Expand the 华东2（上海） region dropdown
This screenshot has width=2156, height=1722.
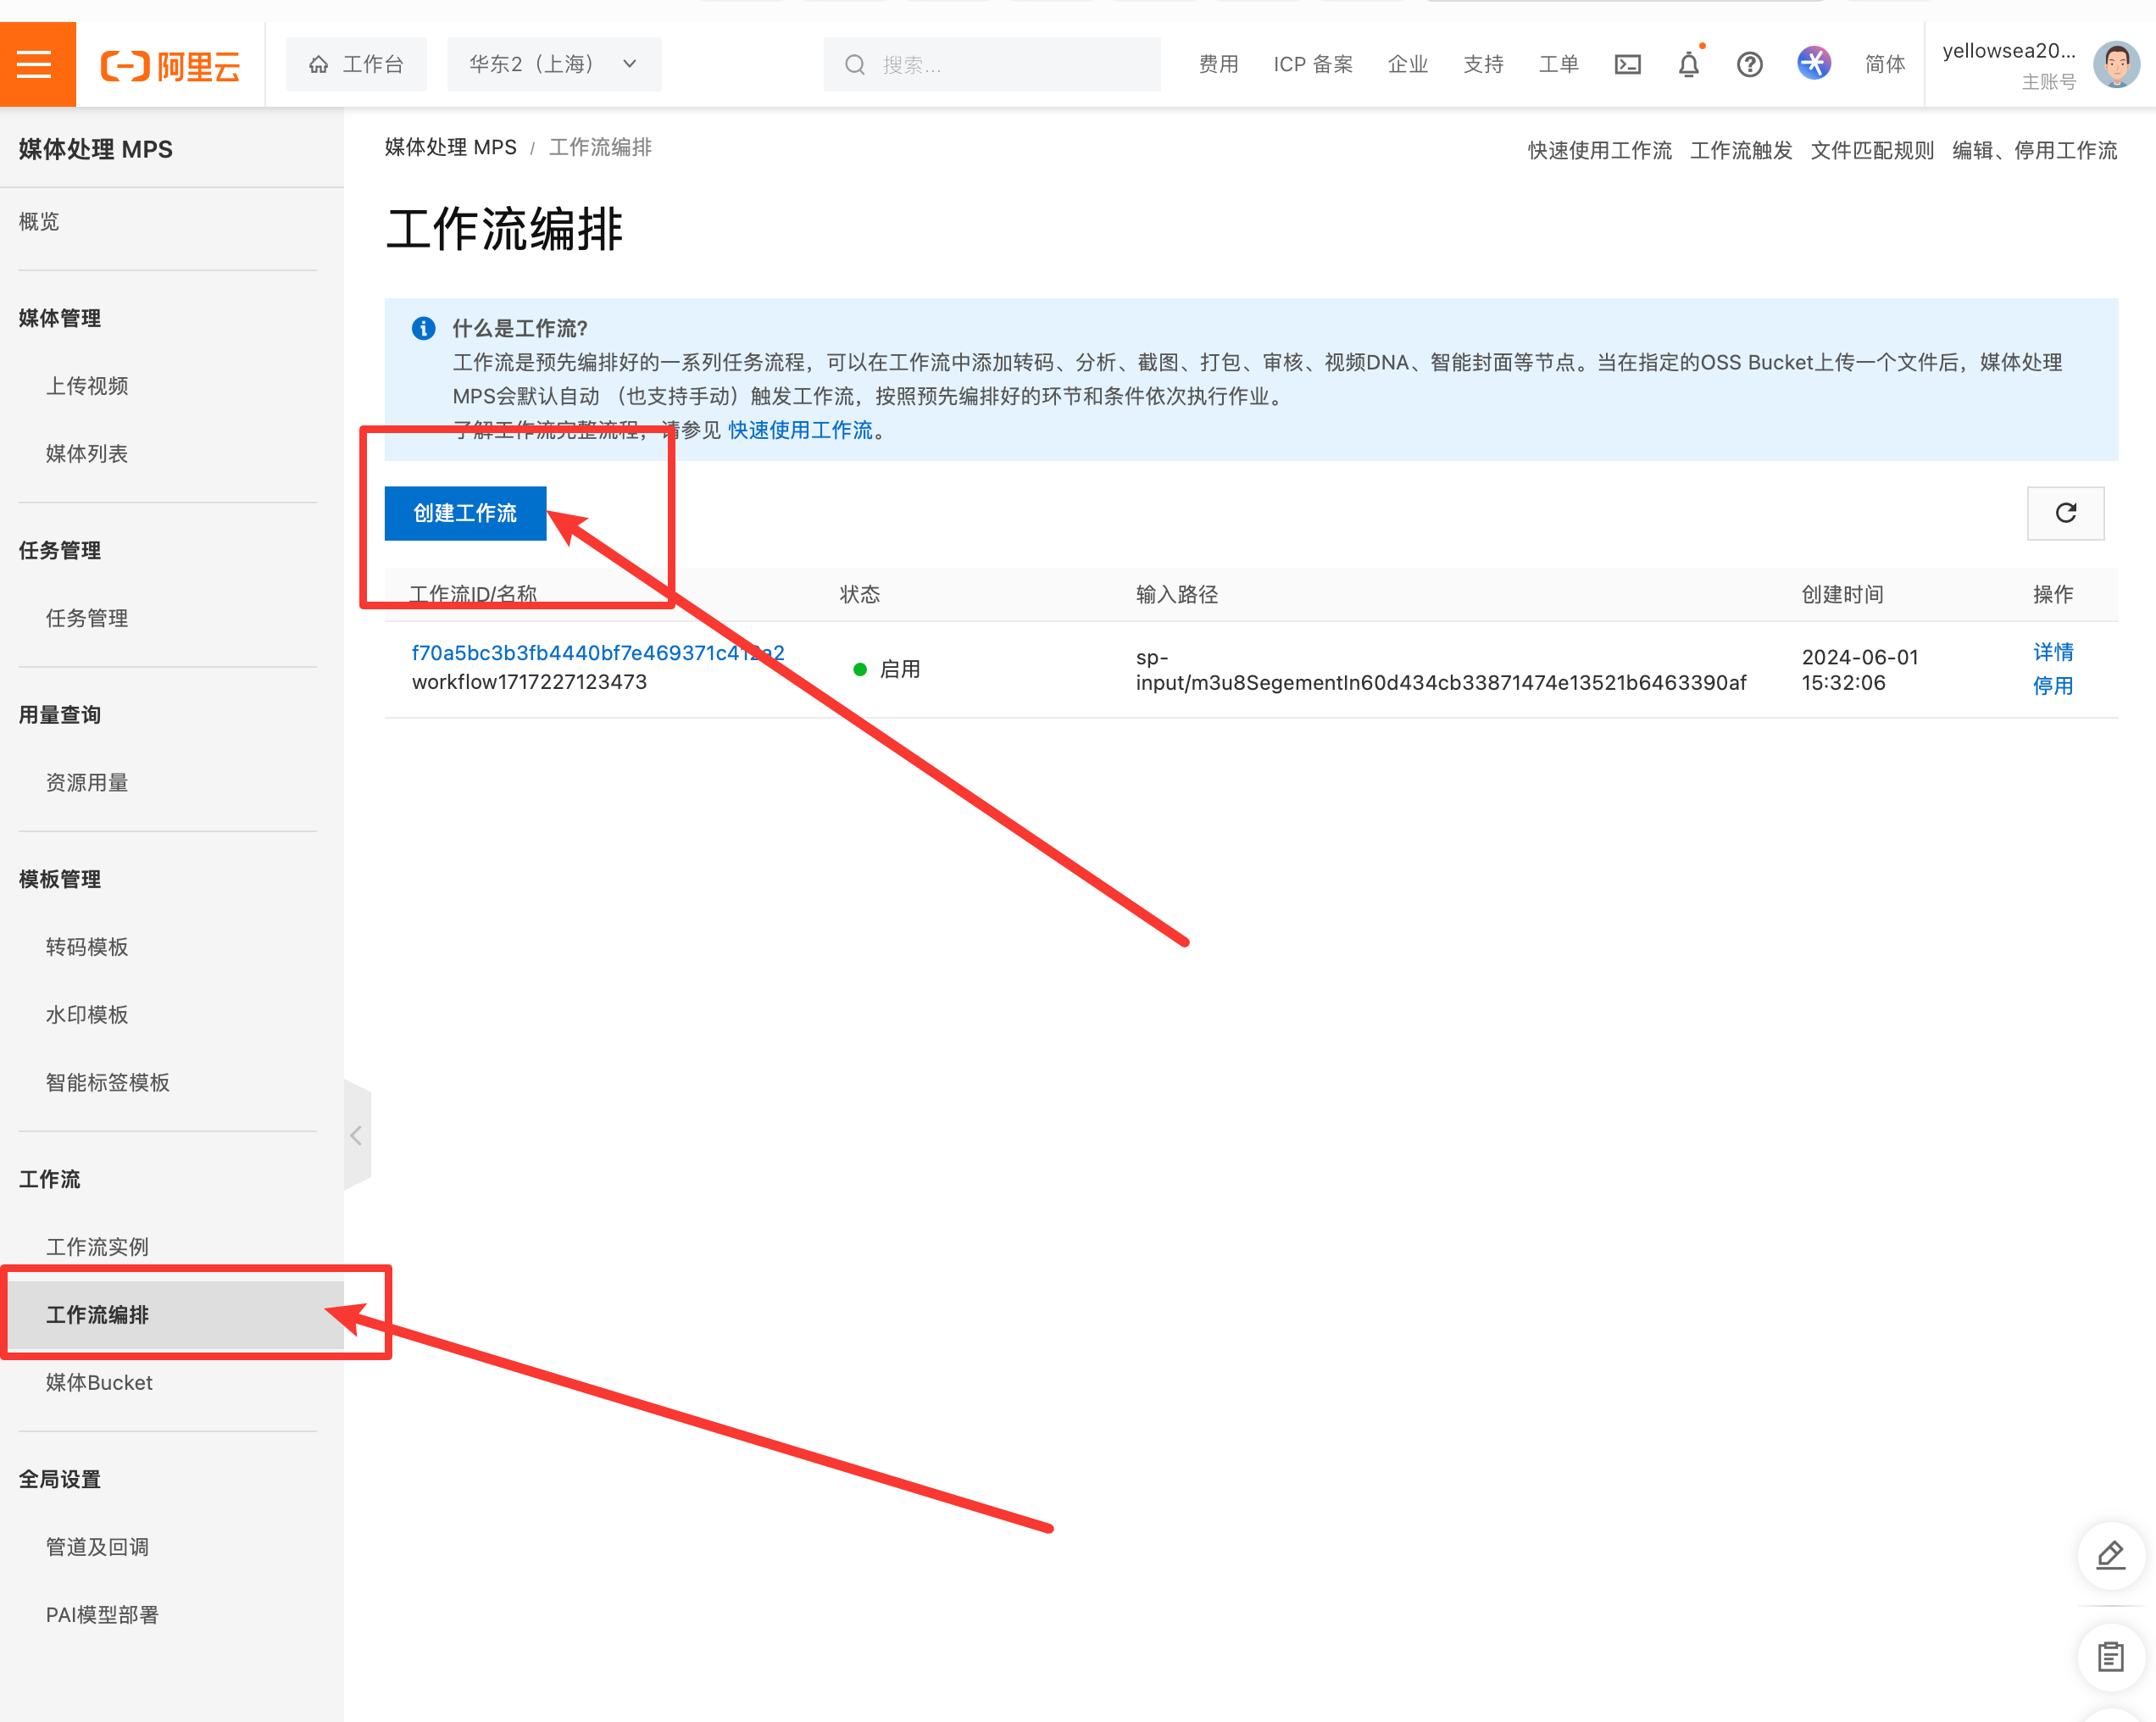coord(554,64)
